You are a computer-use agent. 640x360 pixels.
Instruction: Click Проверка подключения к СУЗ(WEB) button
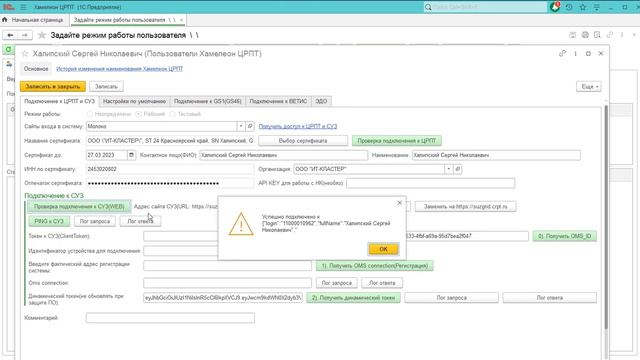(x=79, y=207)
